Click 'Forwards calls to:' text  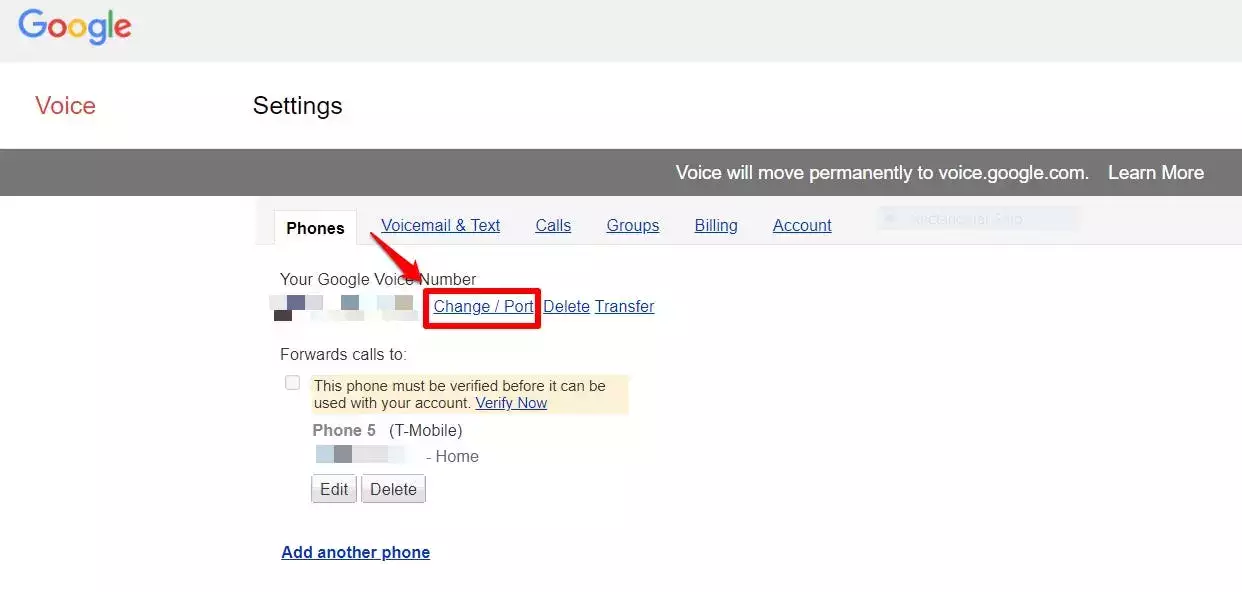pyautogui.click(x=344, y=354)
